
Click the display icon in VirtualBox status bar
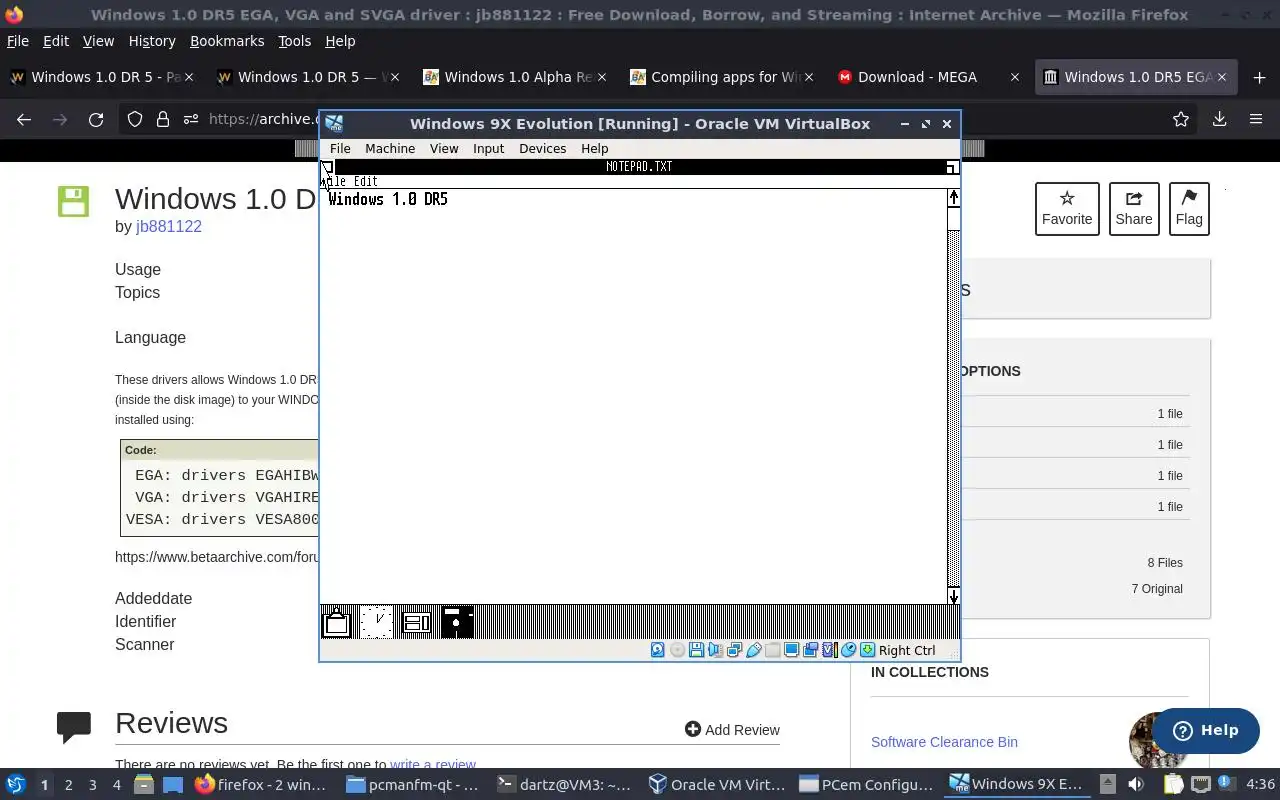[x=791, y=650]
